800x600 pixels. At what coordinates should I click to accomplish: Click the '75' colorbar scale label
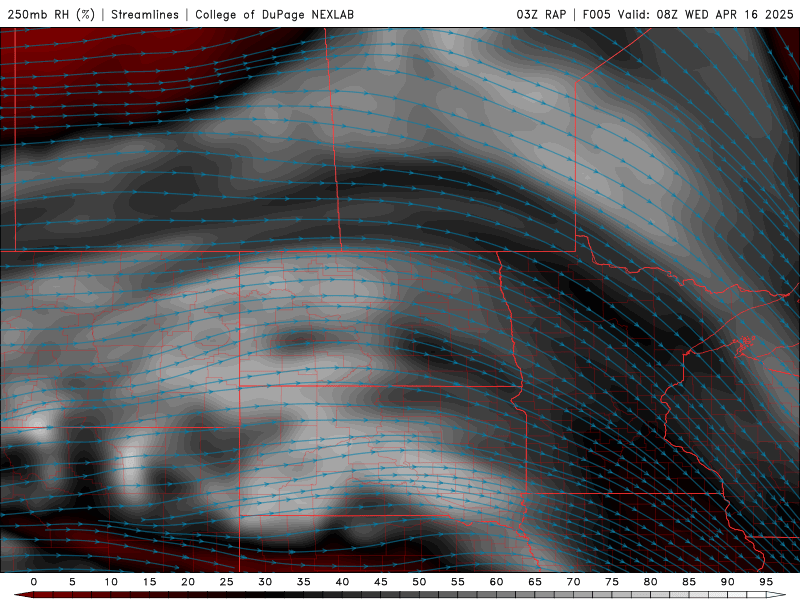coord(612,582)
